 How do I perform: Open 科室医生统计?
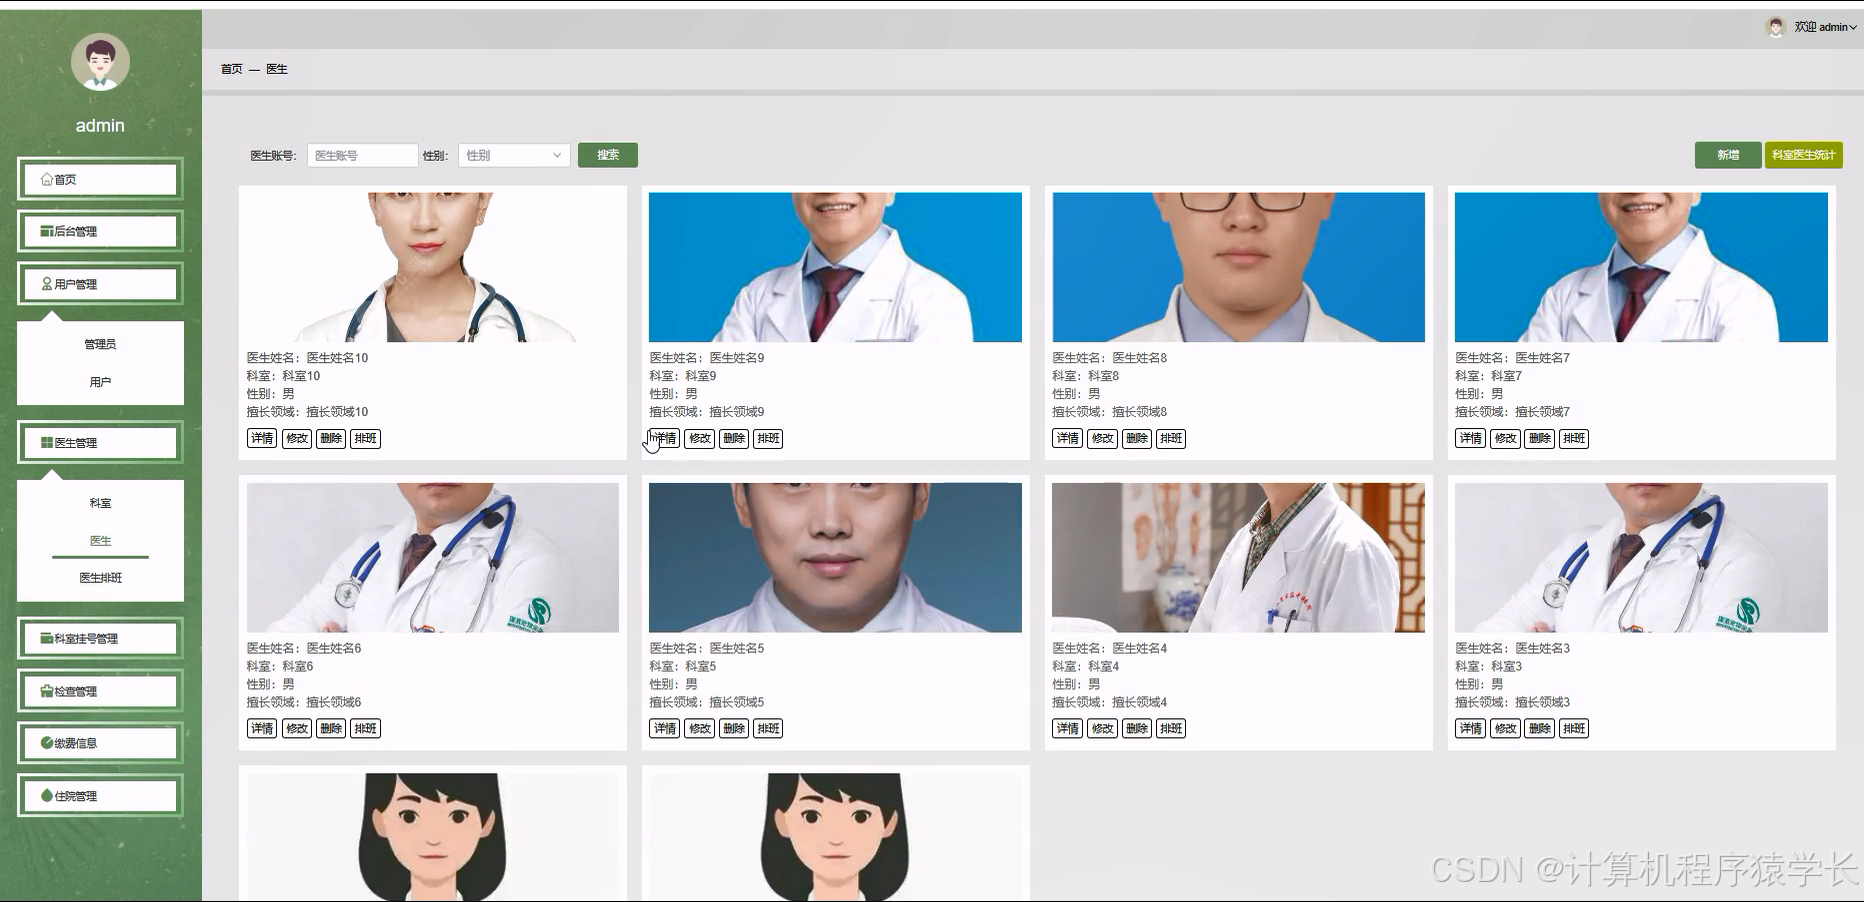tap(1804, 155)
